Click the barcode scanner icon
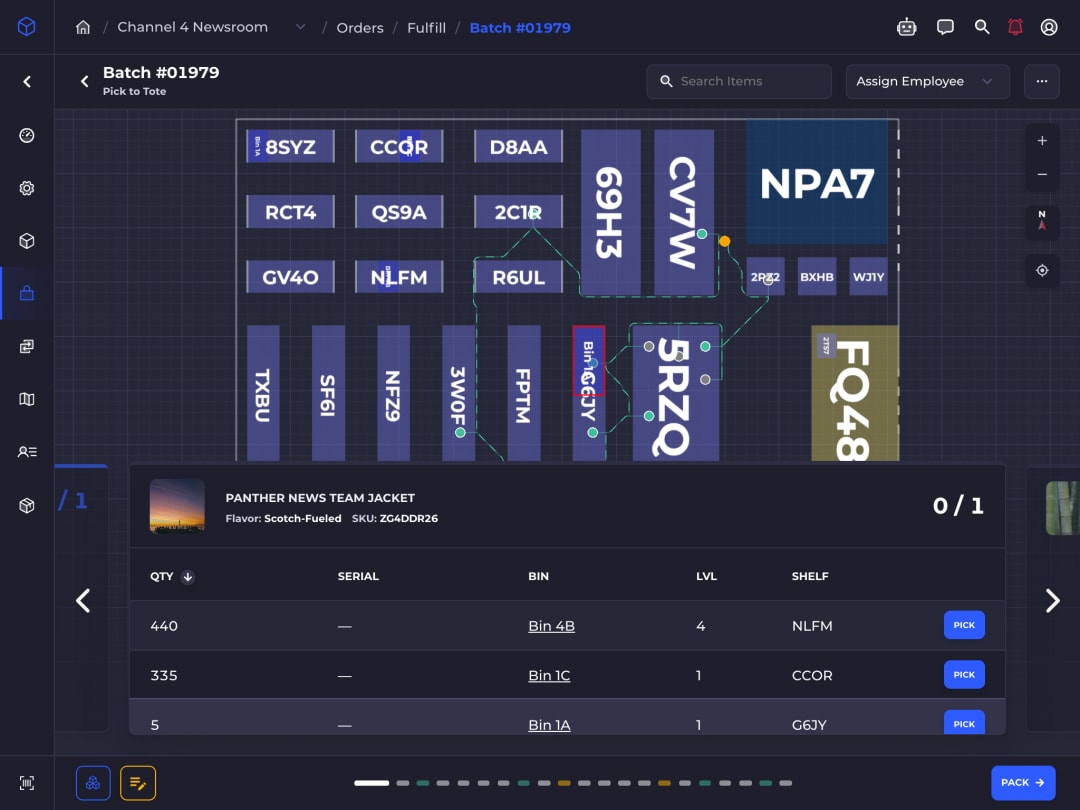 coord(27,783)
